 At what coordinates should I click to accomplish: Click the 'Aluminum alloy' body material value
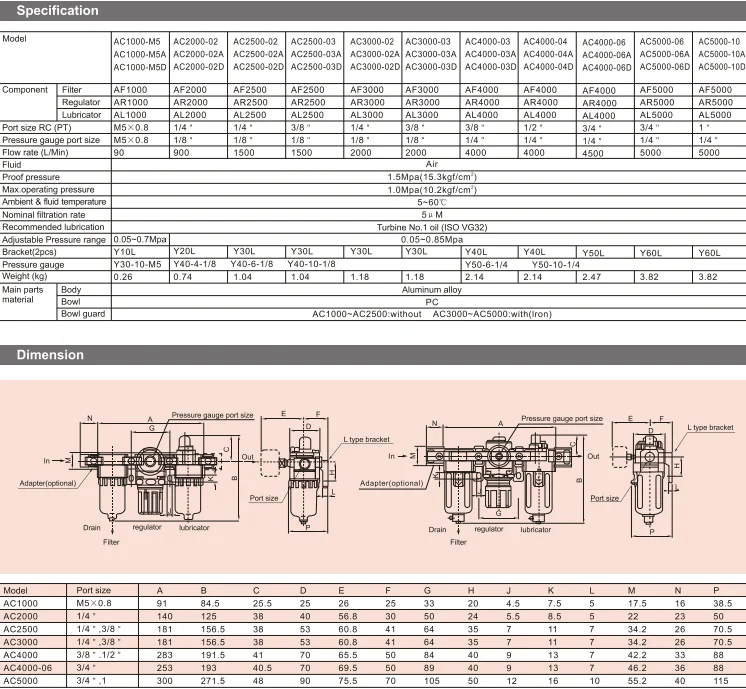pos(432,290)
